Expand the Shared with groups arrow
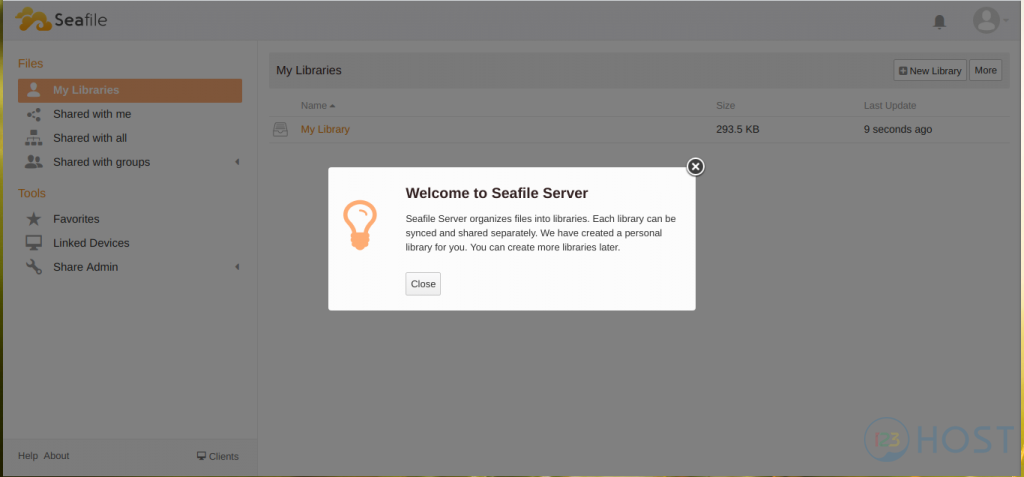The width and height of the screenshot is (1024, 477). pyautogui.click(x=237, y=162)
